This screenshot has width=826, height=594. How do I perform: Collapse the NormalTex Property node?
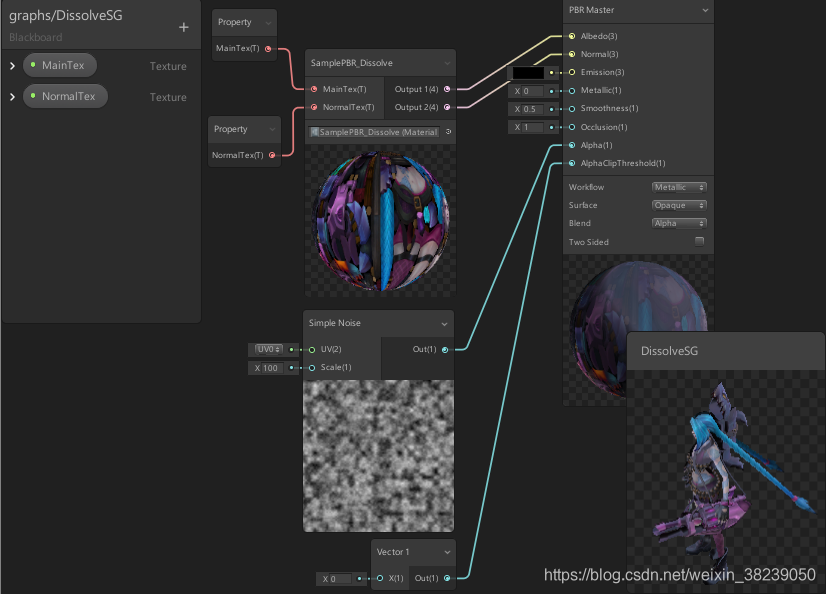coord(272,130)
